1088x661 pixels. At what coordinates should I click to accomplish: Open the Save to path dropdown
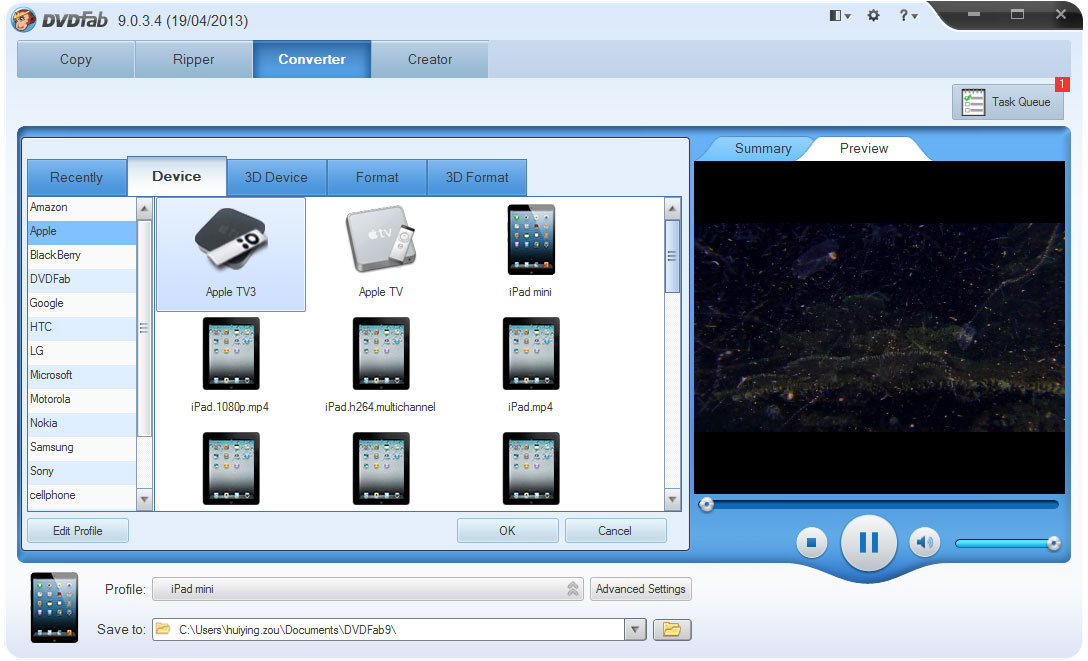click(635, 629)
